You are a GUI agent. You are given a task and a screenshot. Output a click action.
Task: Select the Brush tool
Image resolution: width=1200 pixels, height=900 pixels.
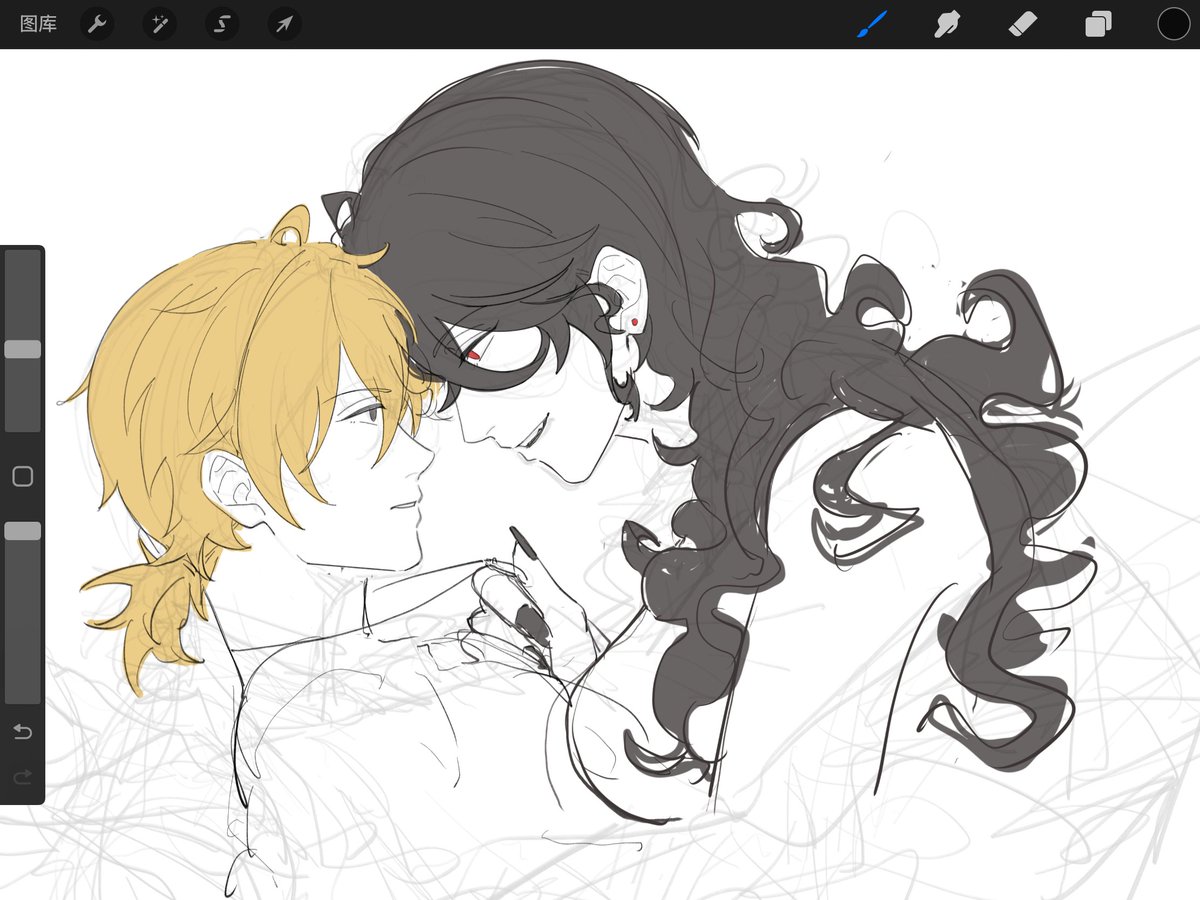872,24
